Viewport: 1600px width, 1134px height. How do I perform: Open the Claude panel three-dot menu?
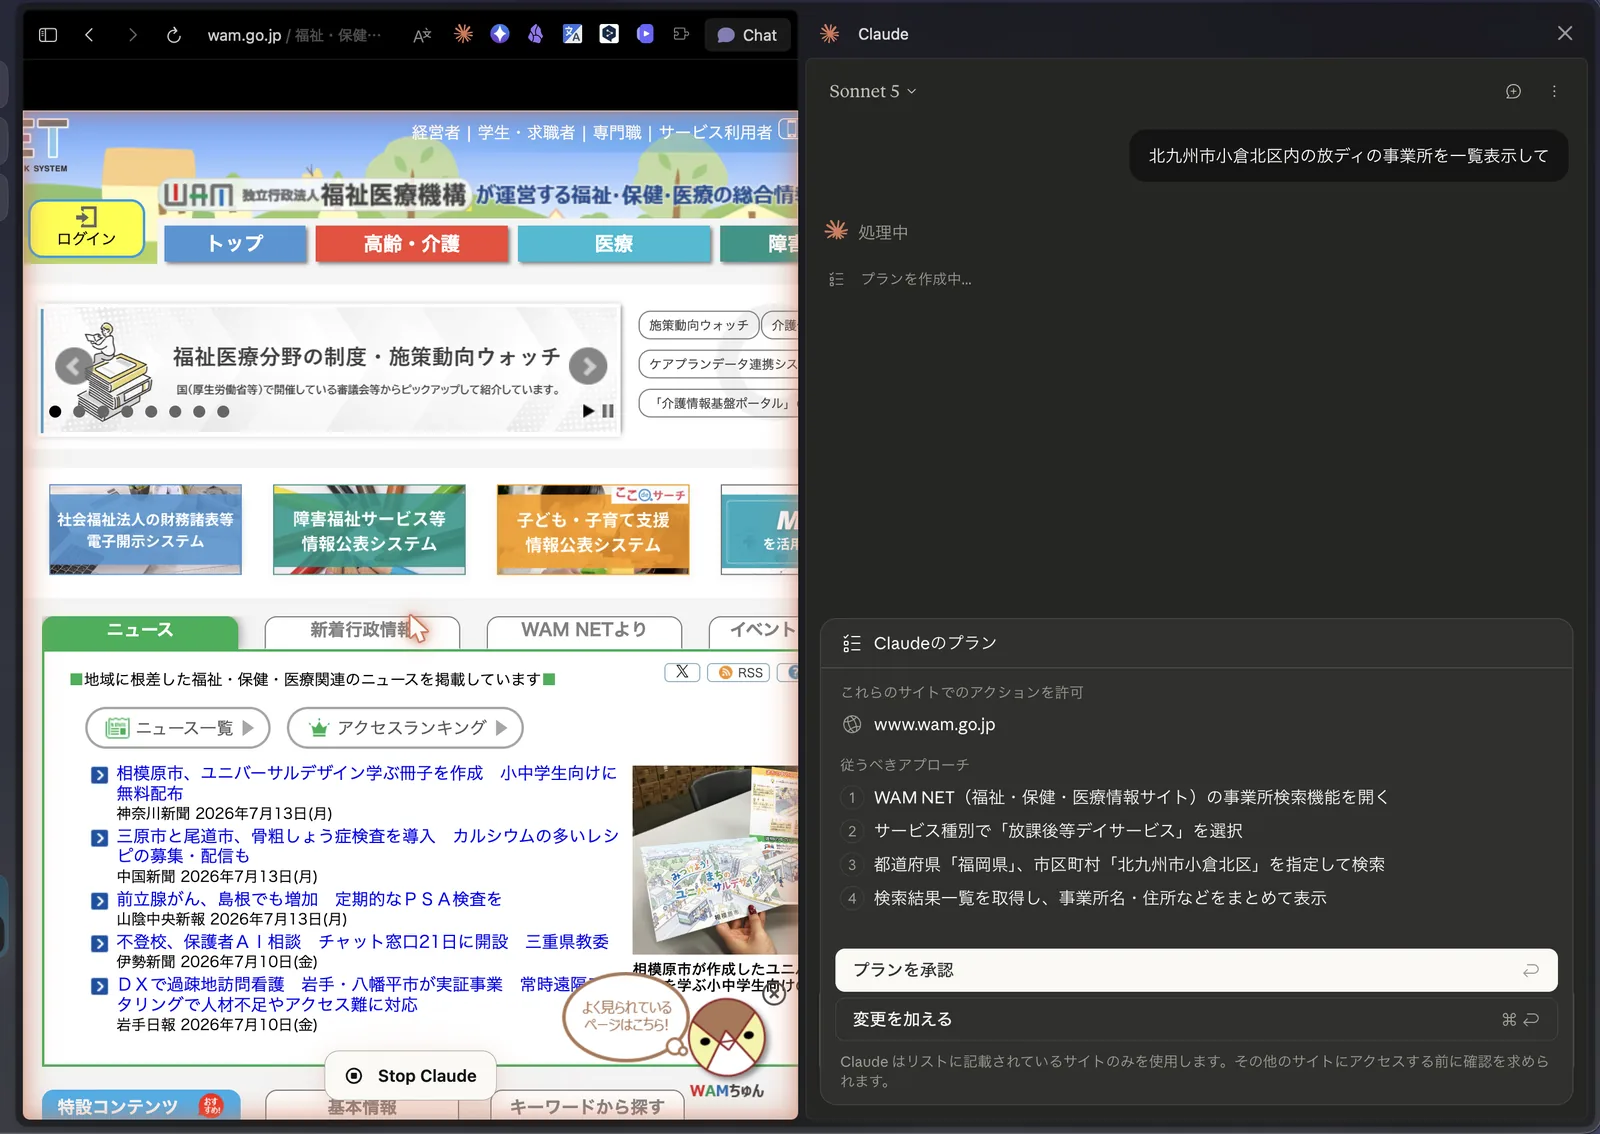1554,91
